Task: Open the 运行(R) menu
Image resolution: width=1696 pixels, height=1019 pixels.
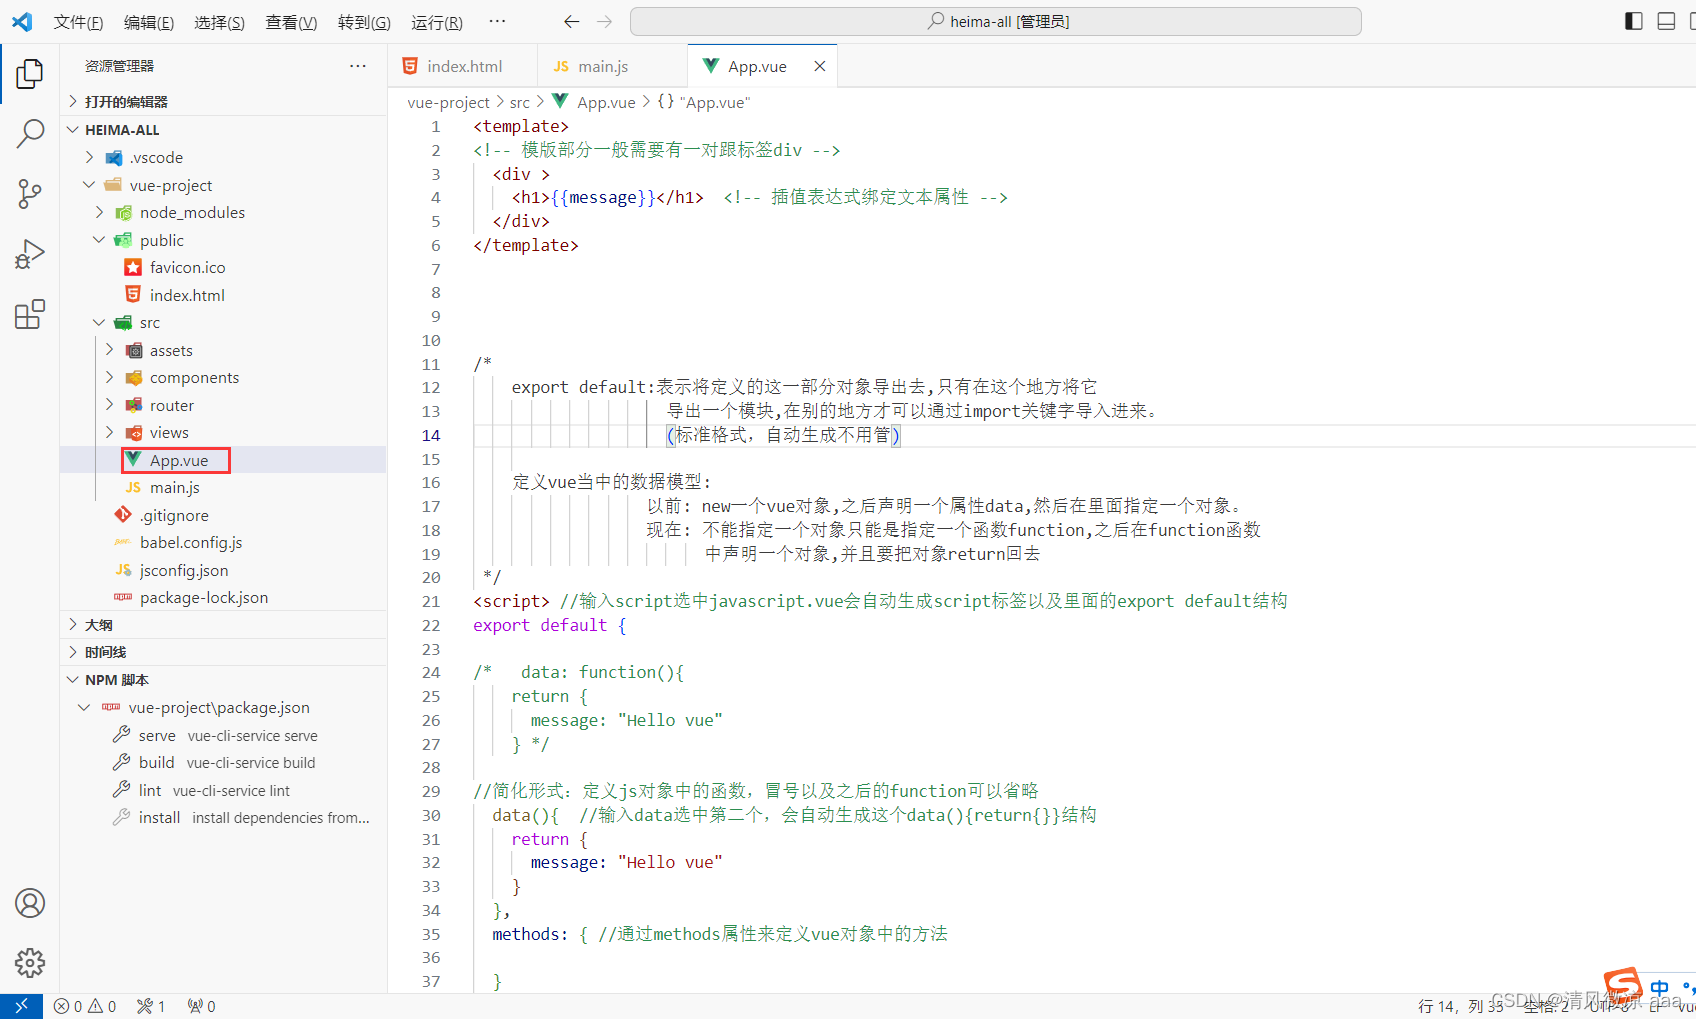Action: [x=437, y=22]
